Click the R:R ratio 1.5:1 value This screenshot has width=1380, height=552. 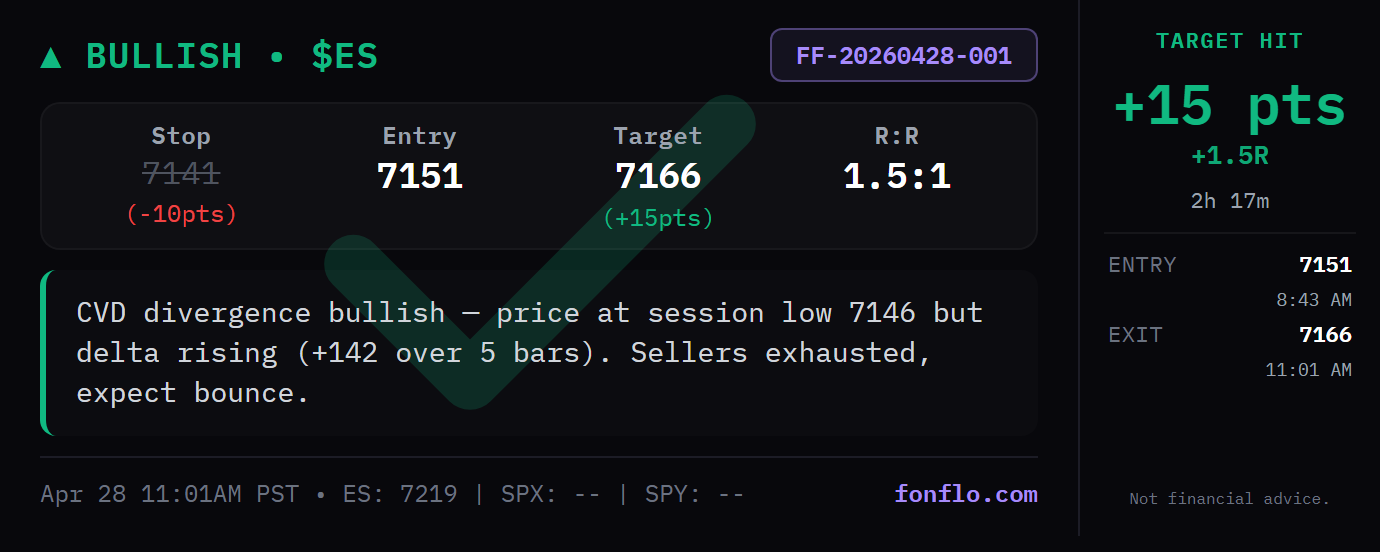896,176
